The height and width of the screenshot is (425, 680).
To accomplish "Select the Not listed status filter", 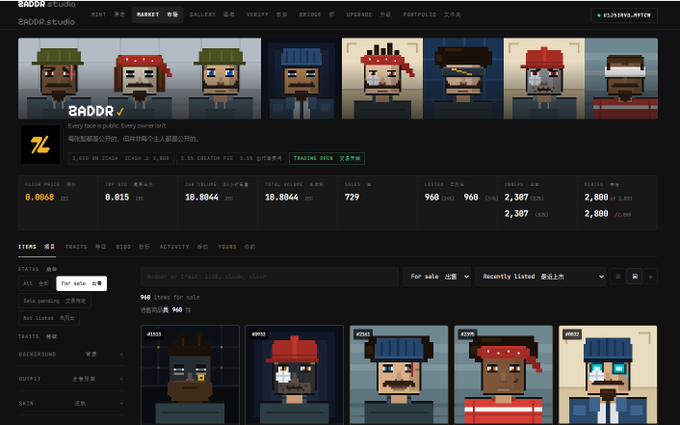I will pos(49,318).
